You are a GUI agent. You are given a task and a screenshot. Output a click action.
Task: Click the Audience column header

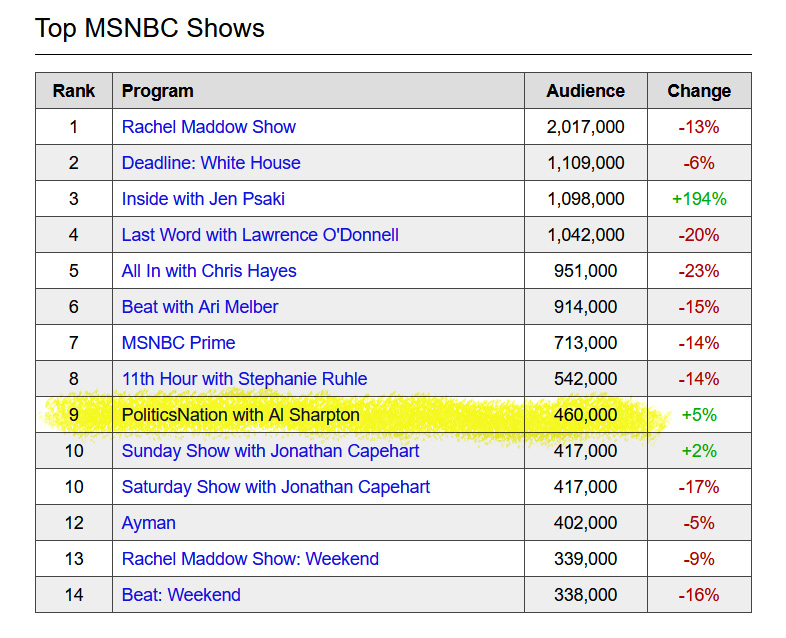(x=585, y=91)
